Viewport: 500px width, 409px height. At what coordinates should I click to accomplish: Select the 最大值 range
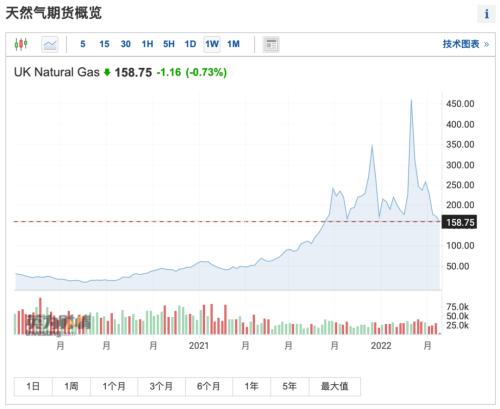(x=335, y=387)
